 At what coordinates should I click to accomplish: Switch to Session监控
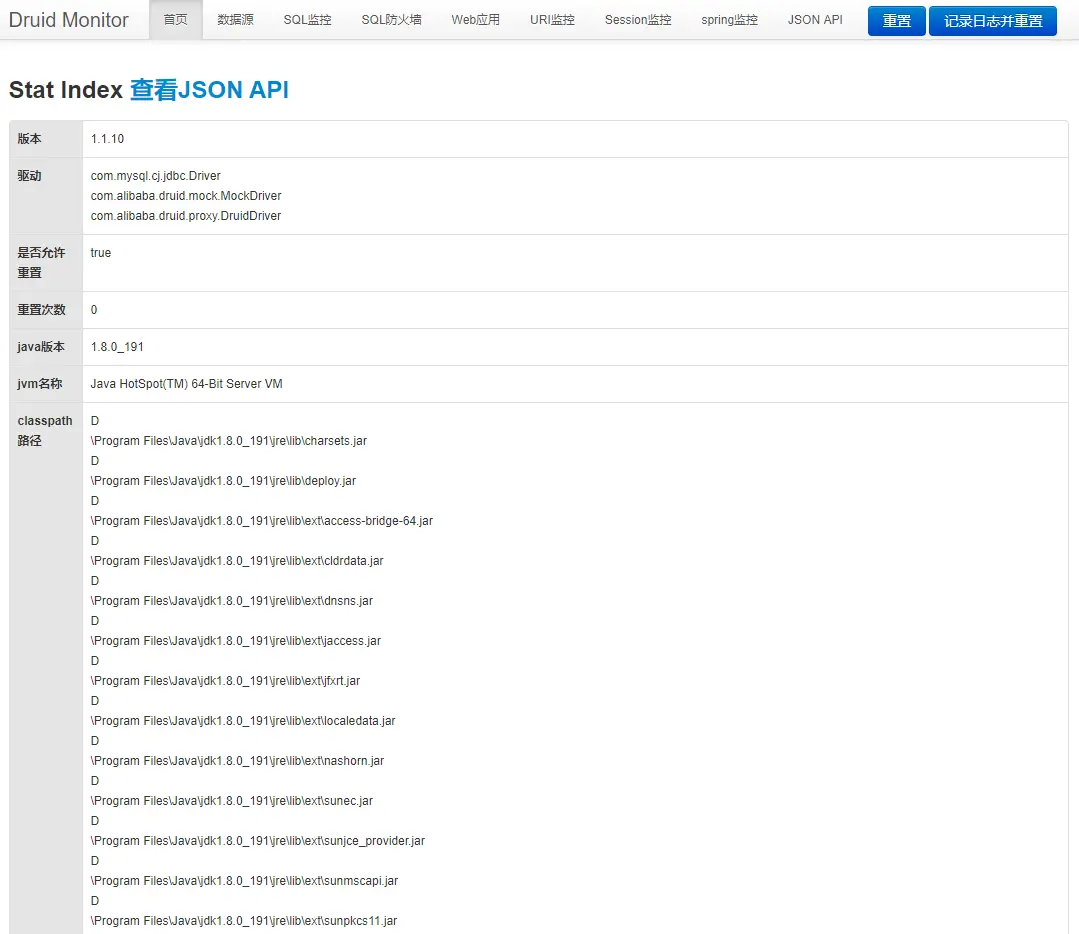point(637,19)
